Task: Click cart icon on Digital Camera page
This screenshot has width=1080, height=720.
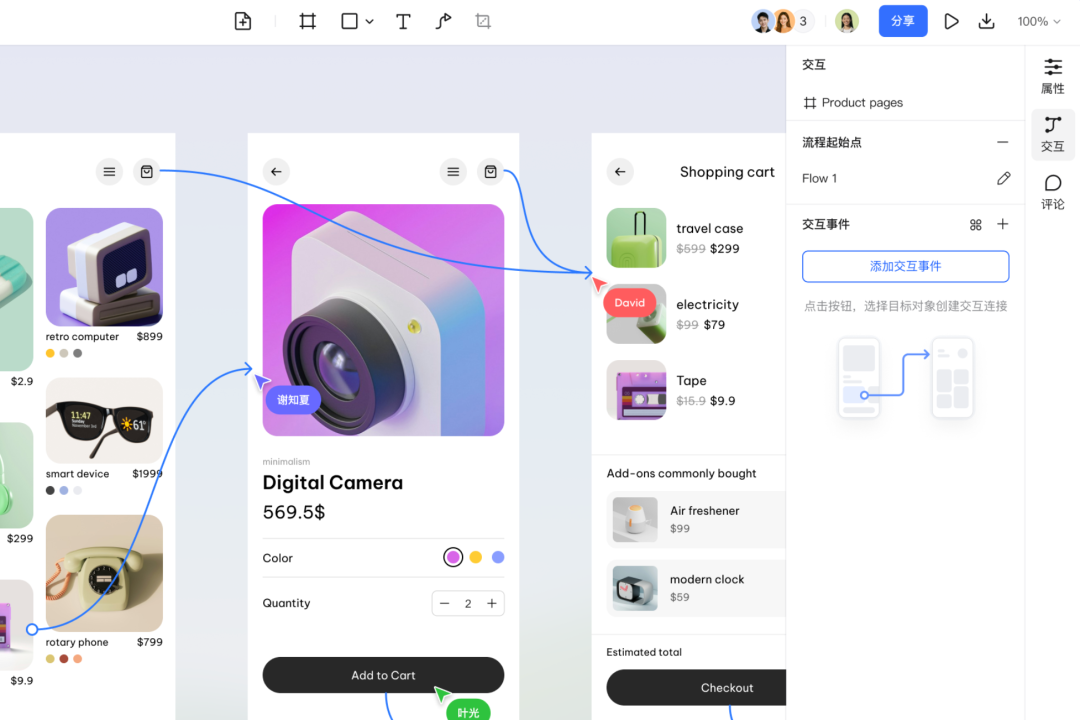Action: click(490, 172)
